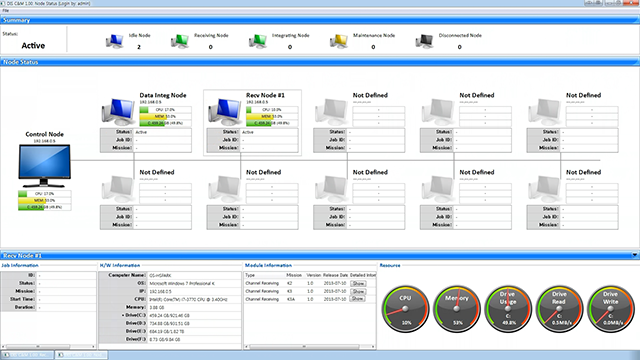This screenshot has width=640, height=360.
Task: Select the Control Node monitor icon
Action: (44, 166)
